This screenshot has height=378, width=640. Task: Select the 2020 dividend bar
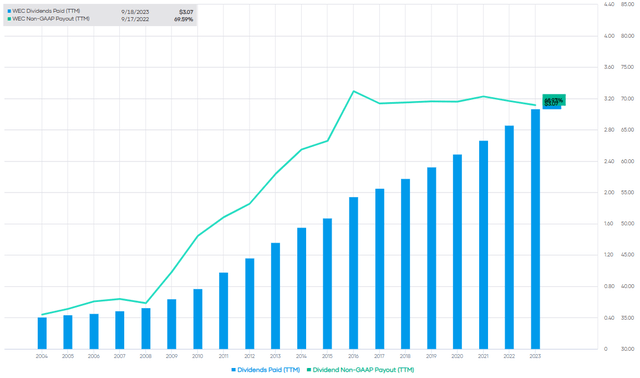click(x=457, y=251)
